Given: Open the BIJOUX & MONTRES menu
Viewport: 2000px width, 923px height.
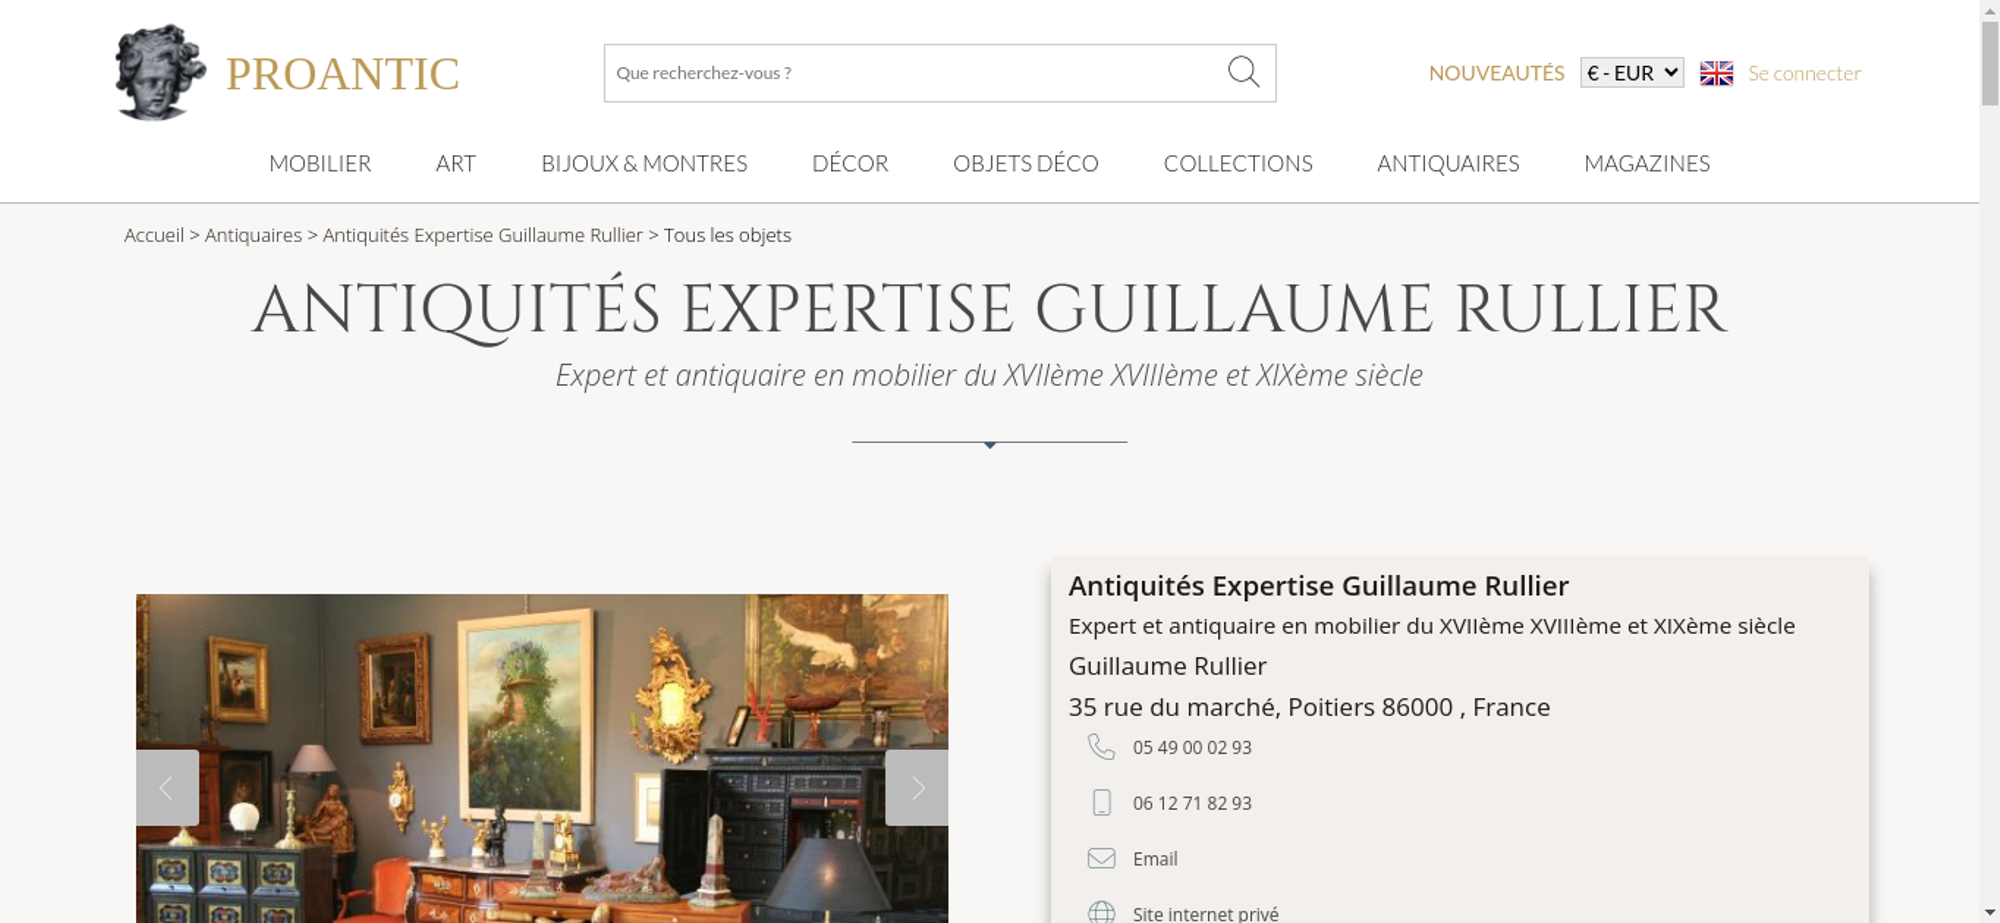Looking at the screenshot, I should click(644, 163).
